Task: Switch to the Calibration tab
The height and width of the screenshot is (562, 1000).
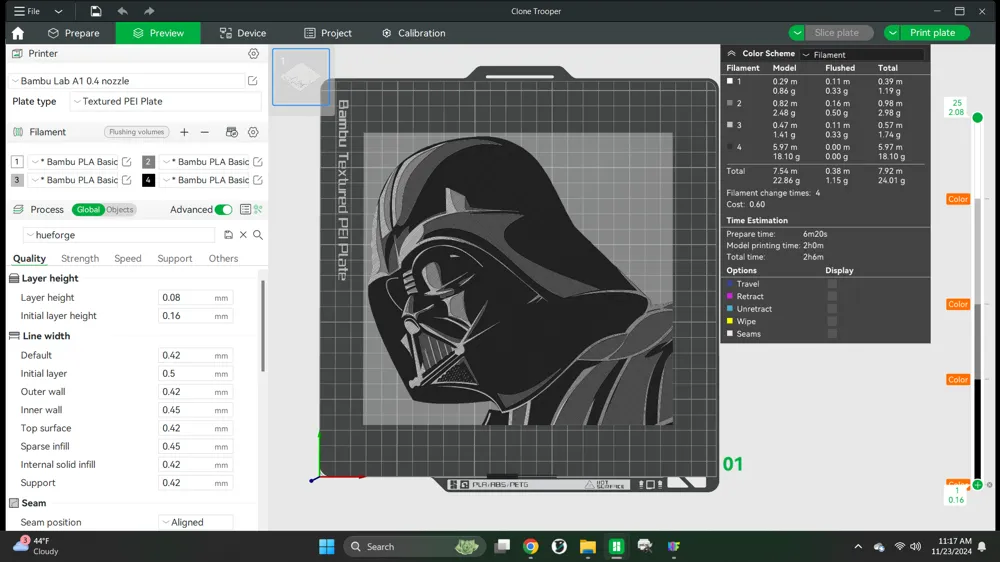Action: click(414, 33)
